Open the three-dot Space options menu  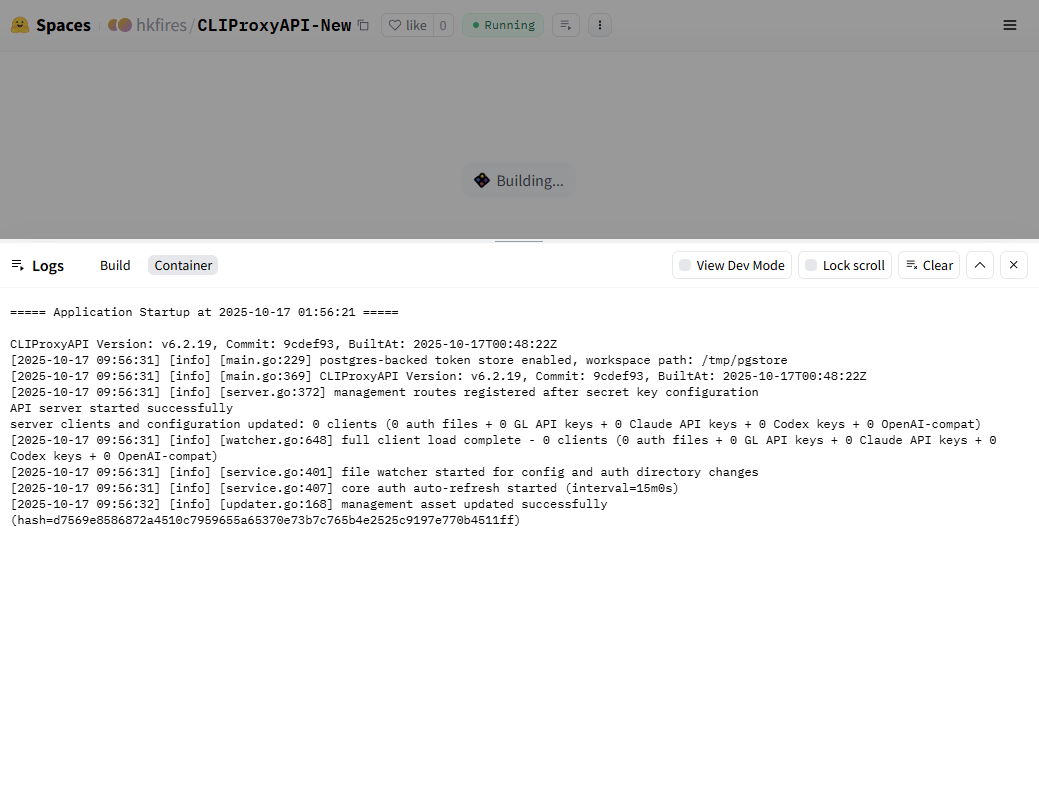click(599, 25)
